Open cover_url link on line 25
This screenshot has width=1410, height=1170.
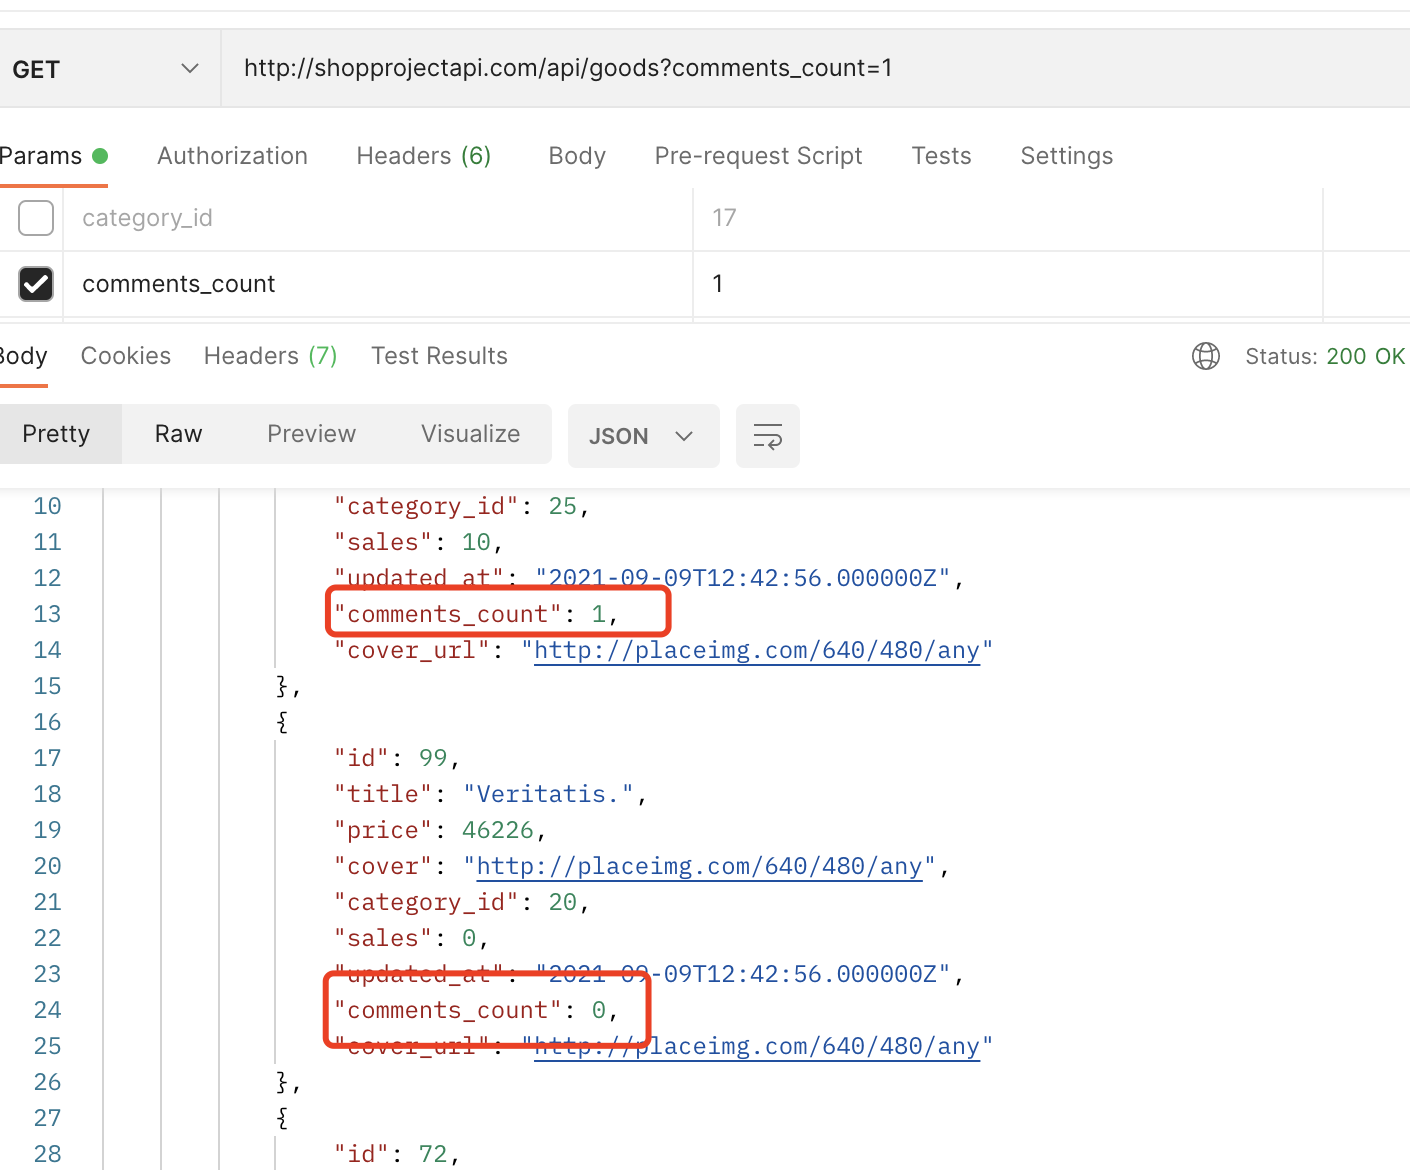point(757,1047)
